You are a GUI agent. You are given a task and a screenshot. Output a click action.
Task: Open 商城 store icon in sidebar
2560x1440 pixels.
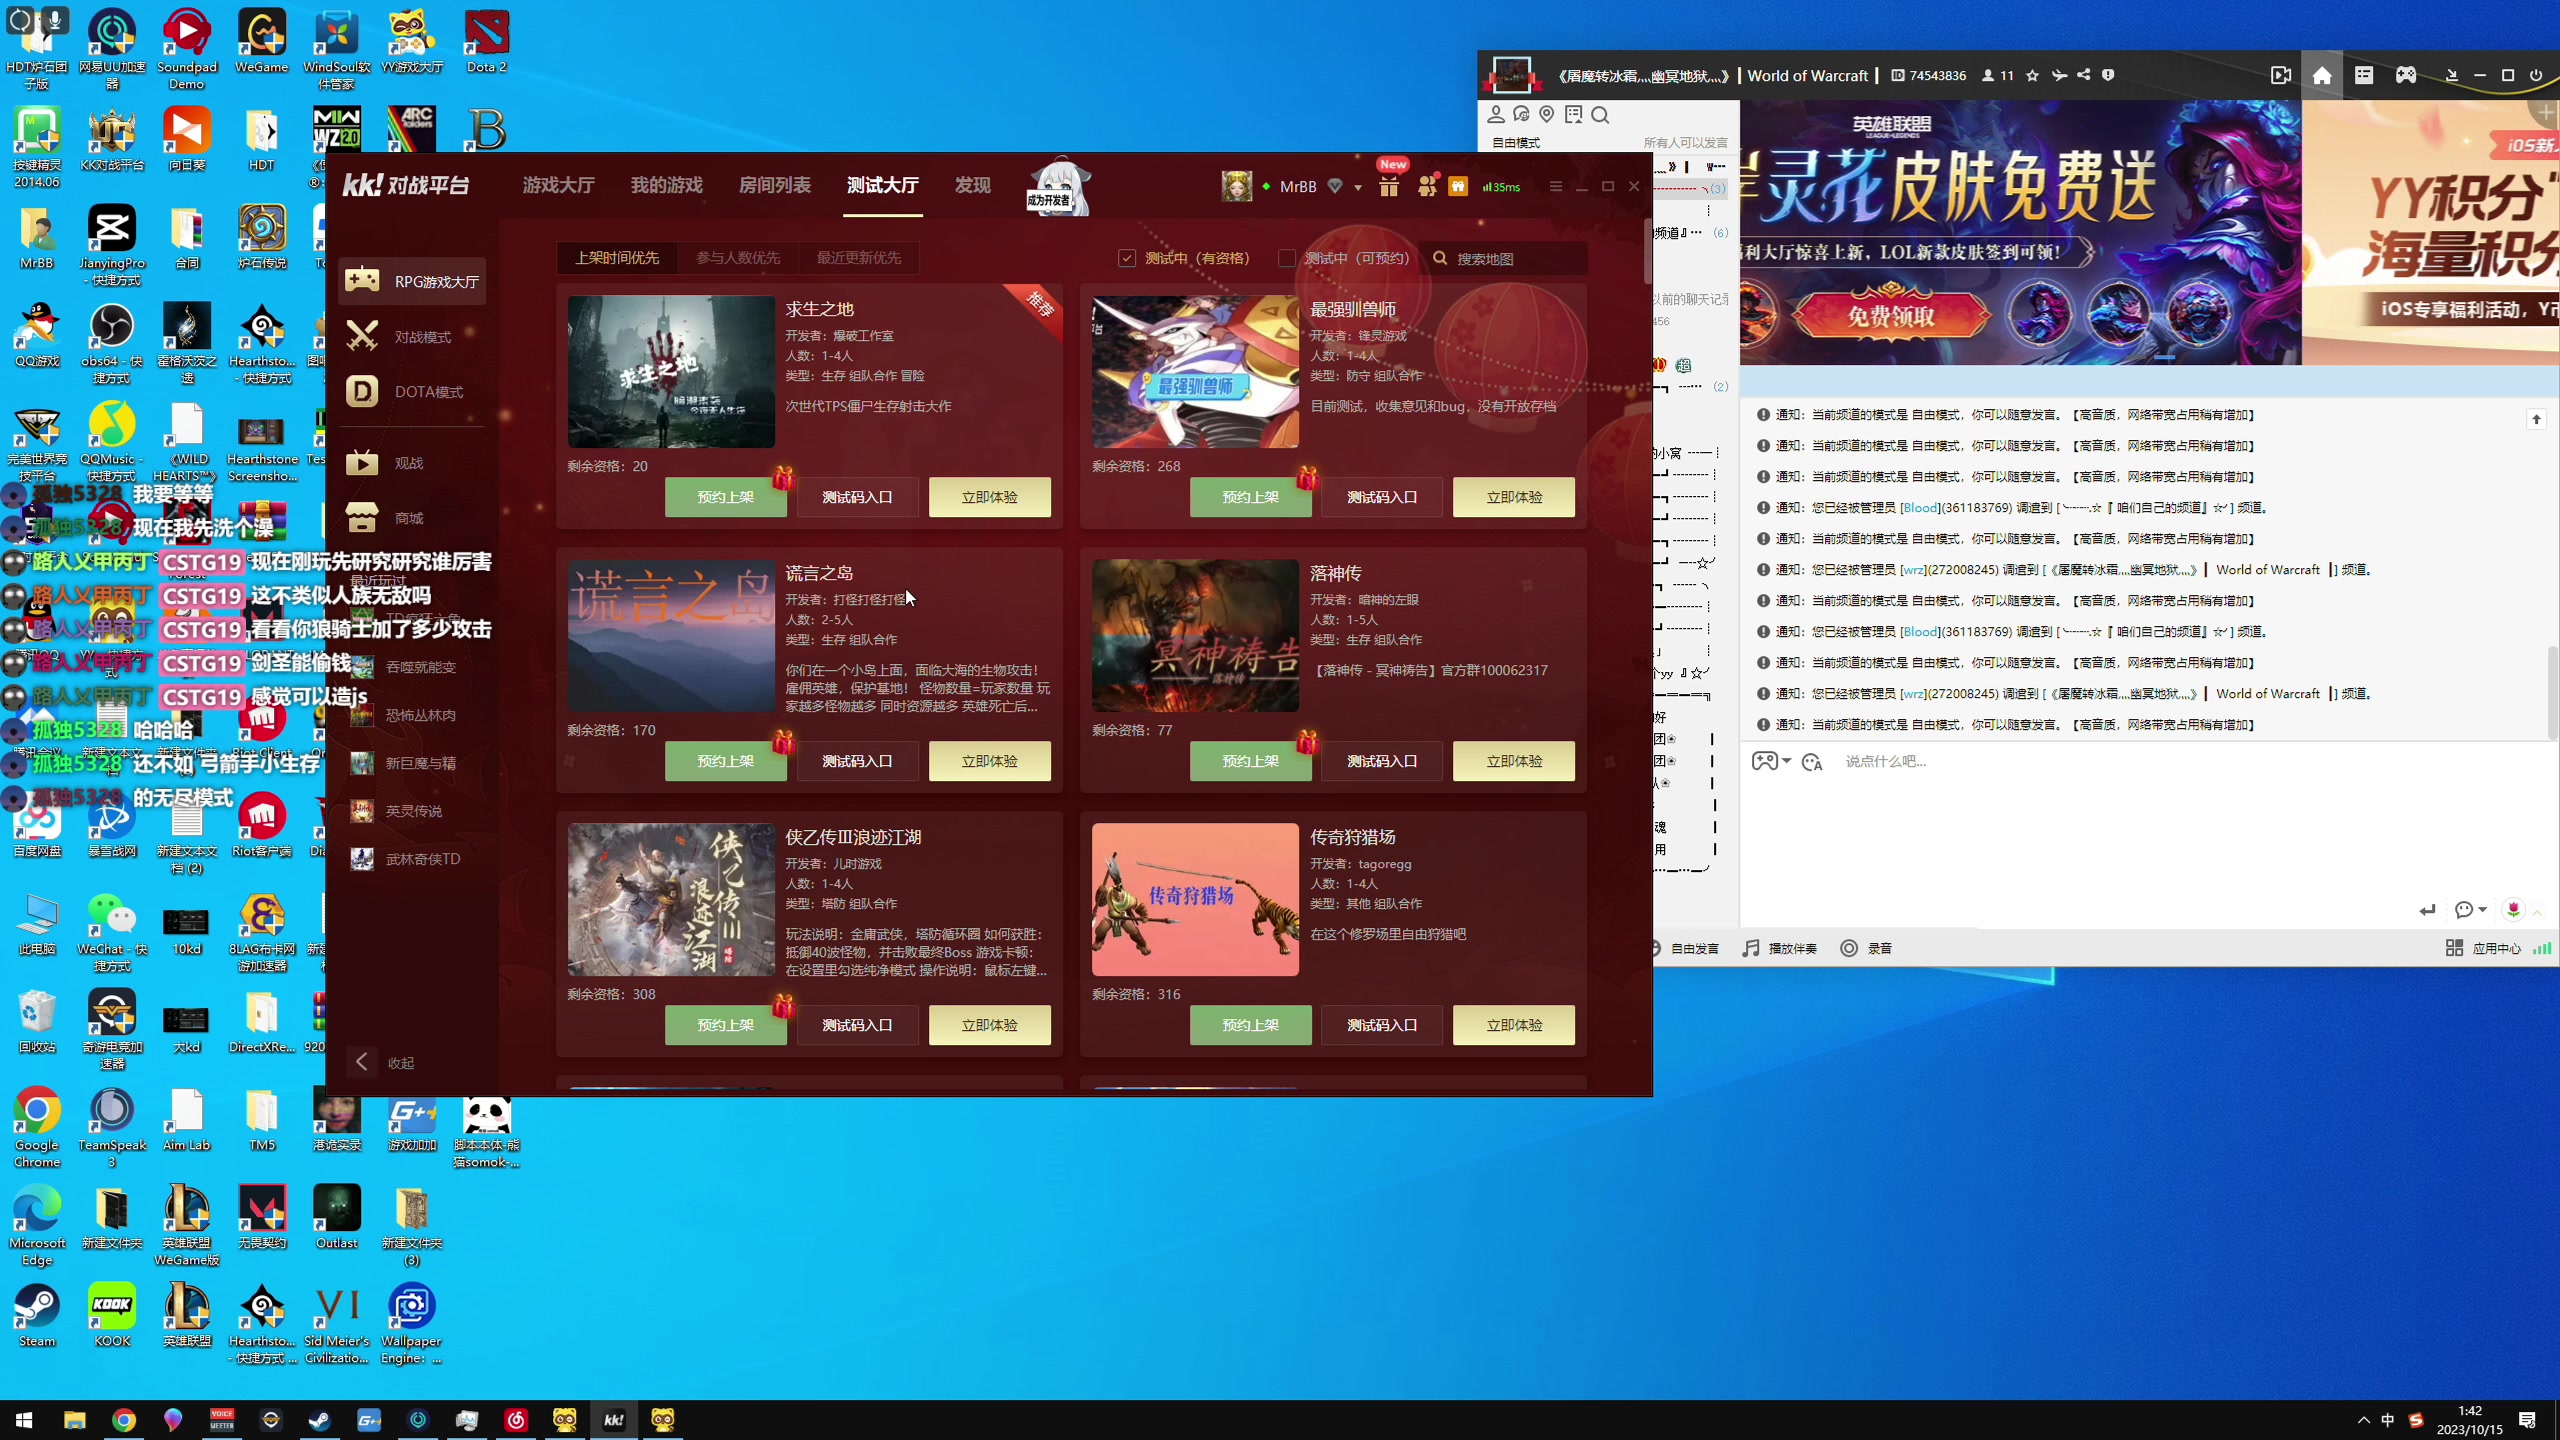click(x=362, y=517)
